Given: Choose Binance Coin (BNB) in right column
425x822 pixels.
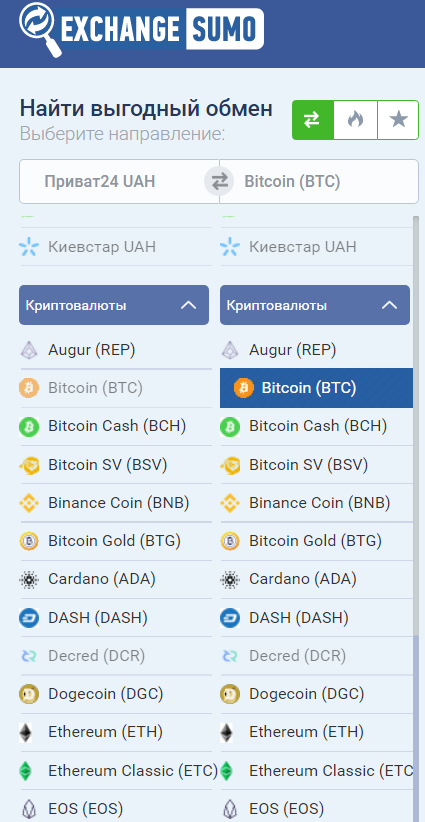Looking at the screenshot, I should 317,503.
